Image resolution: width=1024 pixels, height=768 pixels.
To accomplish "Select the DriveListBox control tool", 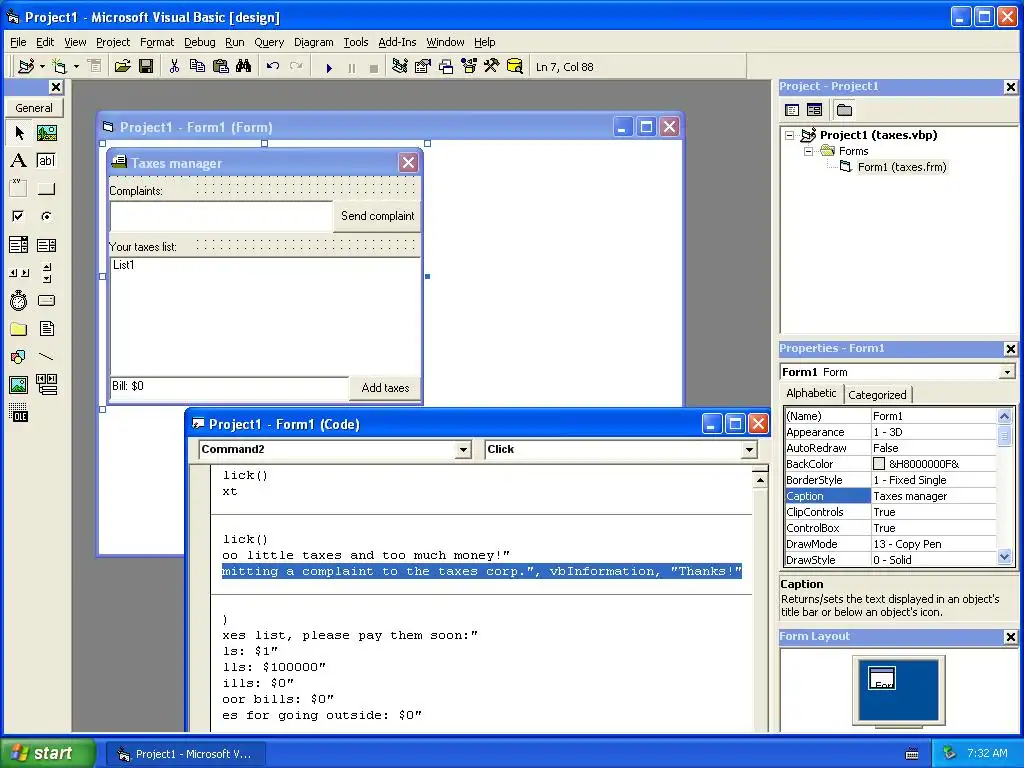I will pyautogui.click(x=46, y=300).
